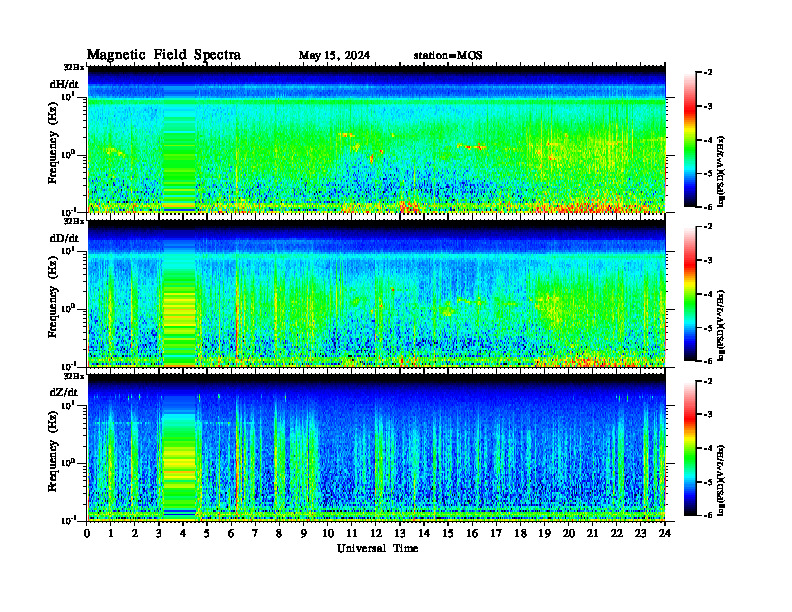Click the date "May 15, 2024"
792x612 pixels.
(334, 55)
